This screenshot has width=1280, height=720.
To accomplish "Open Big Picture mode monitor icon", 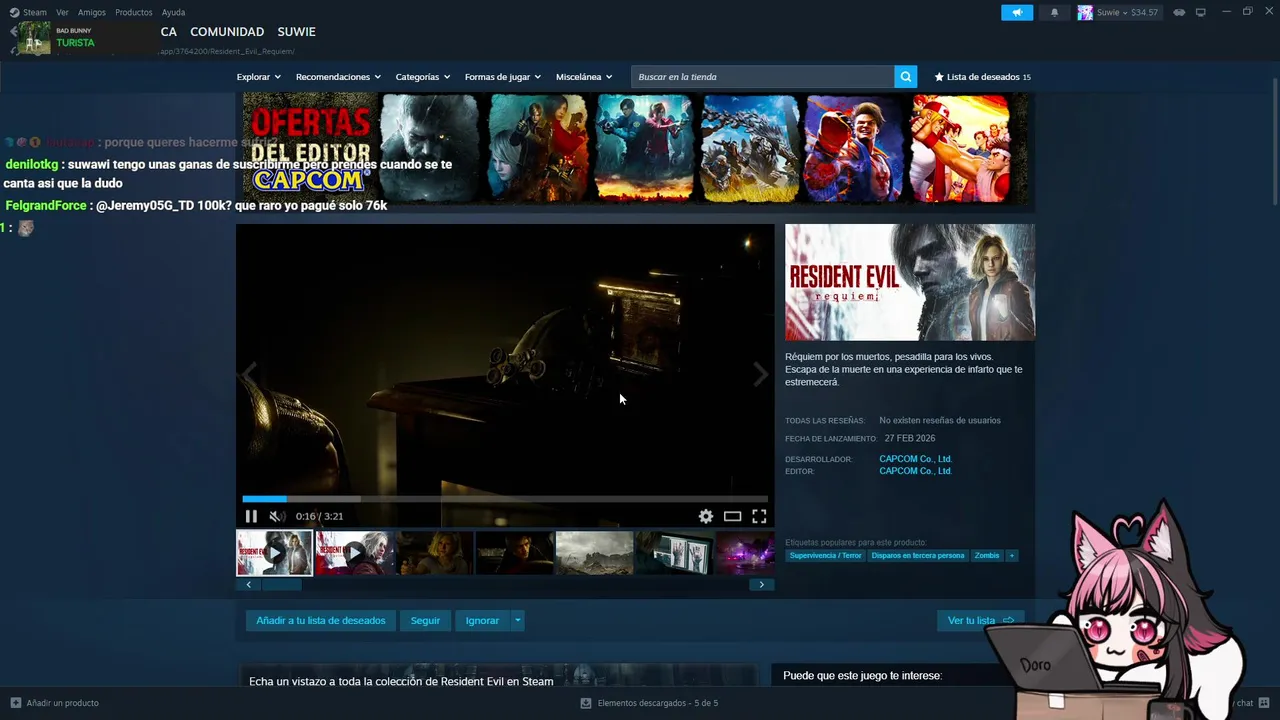I will pyautogui.click(x=1201, y=12).
